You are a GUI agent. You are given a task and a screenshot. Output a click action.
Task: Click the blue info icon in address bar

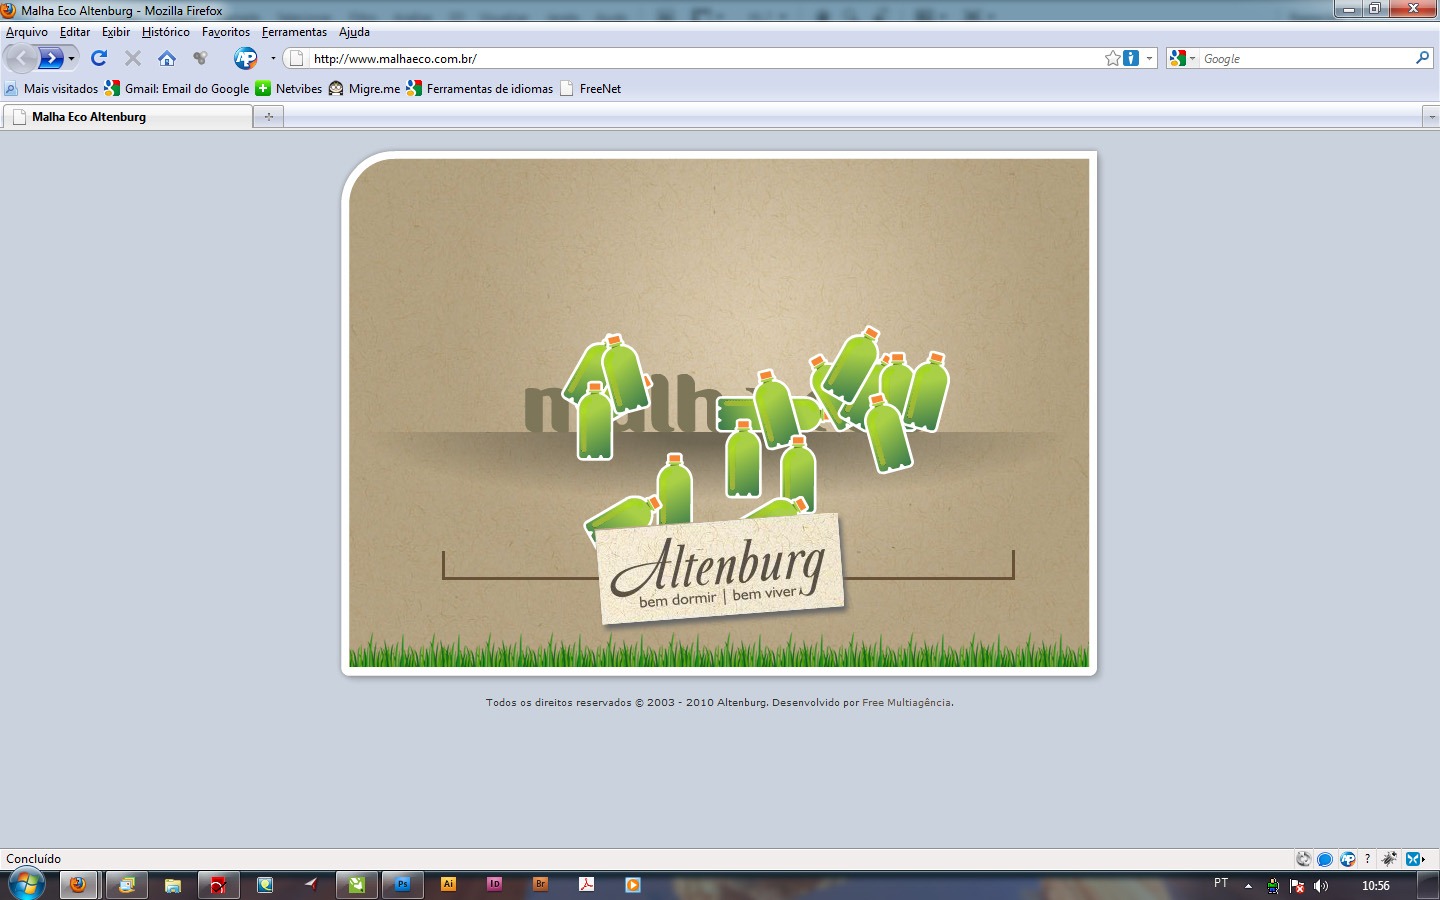[1131, 59]
